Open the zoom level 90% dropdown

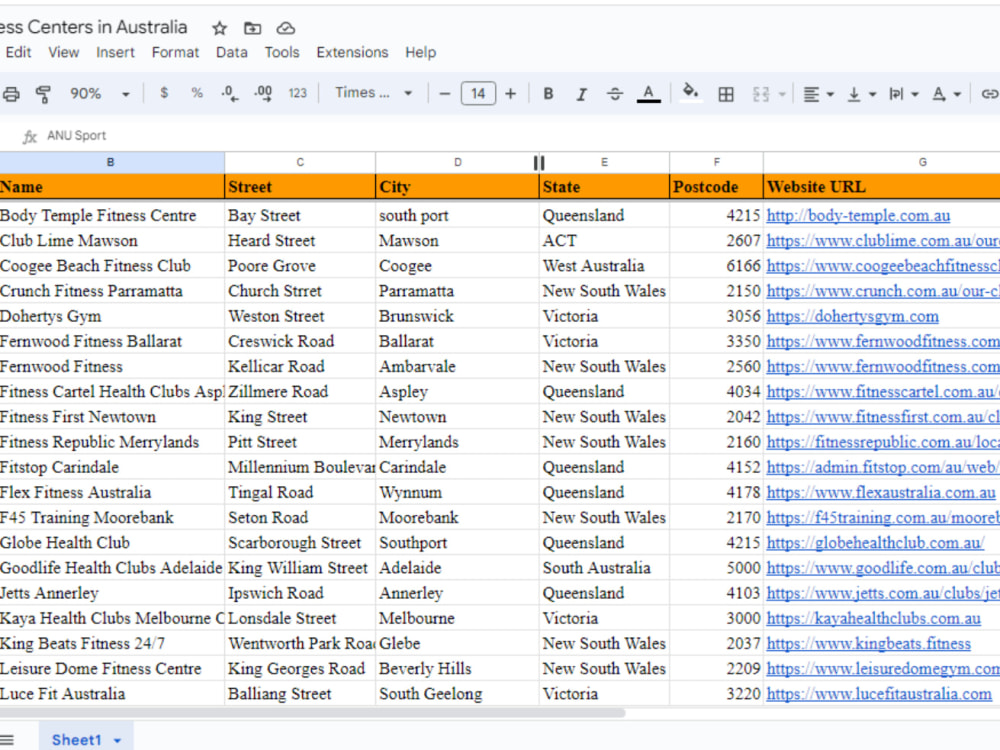pos(99,94)
